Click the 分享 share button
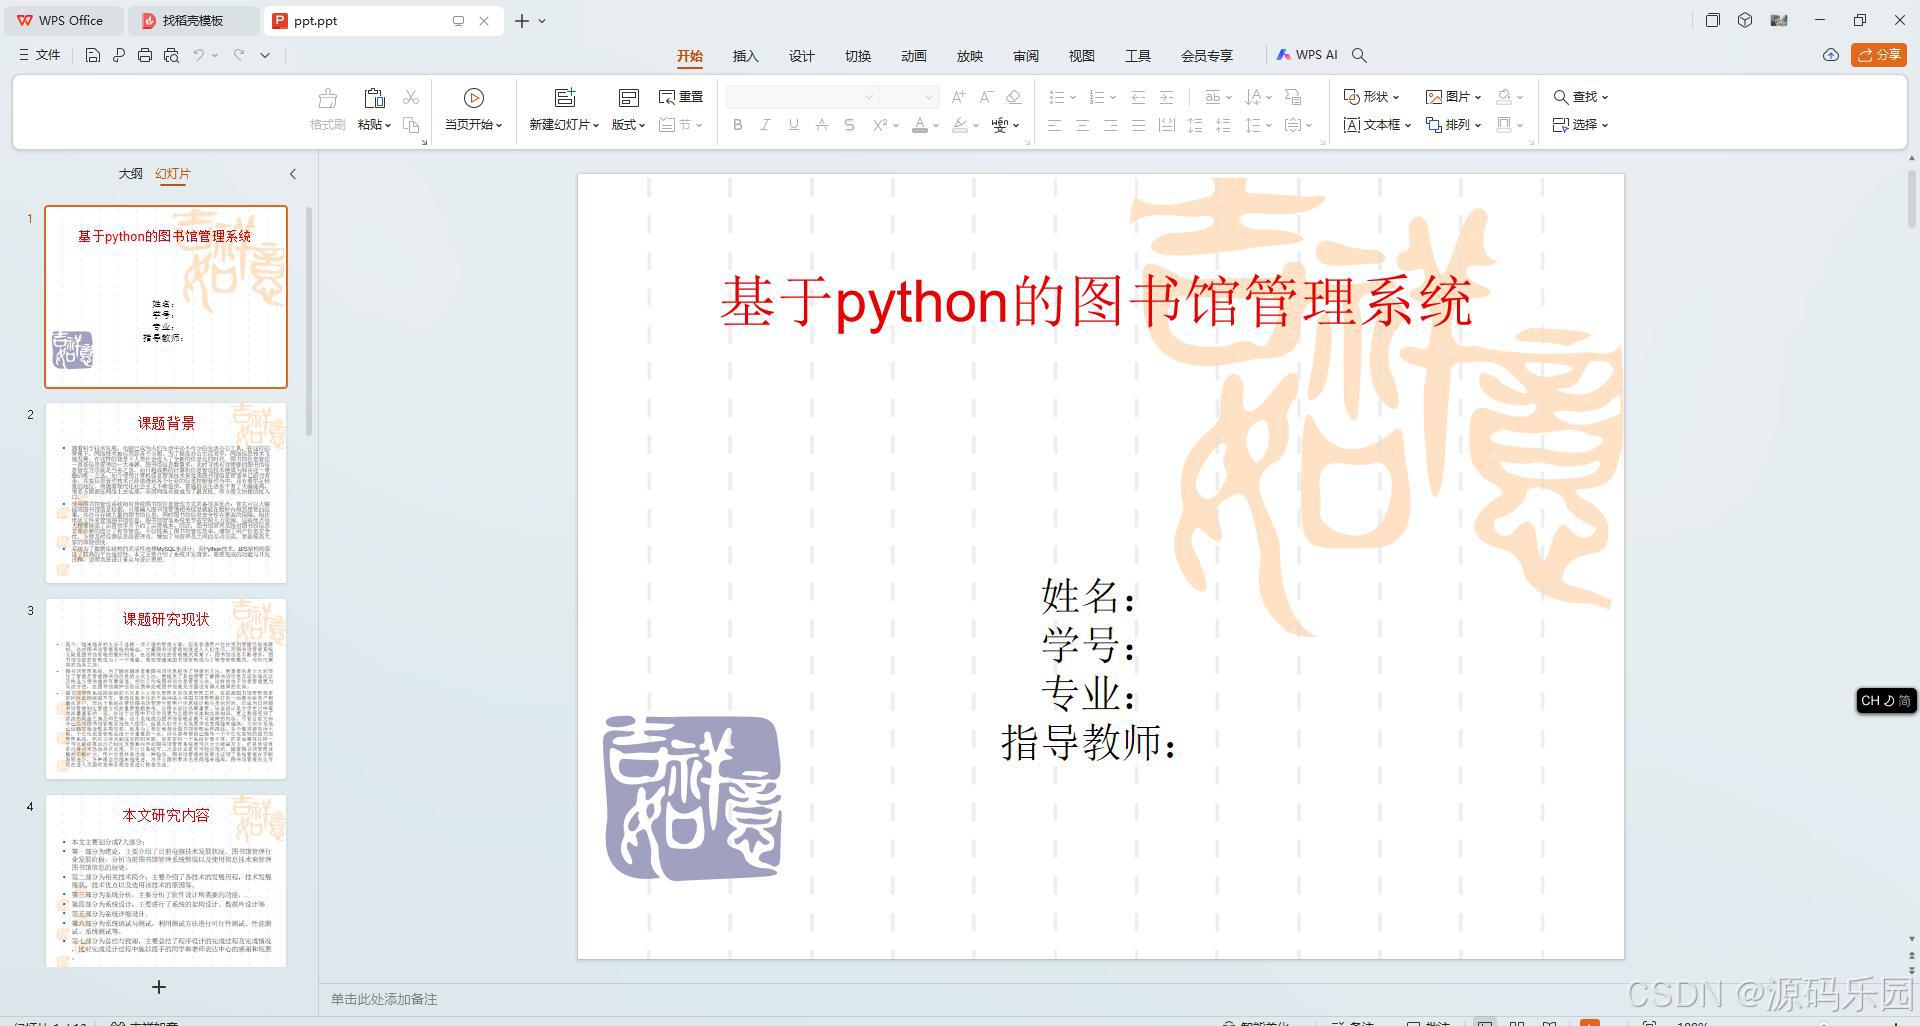This screenshot has height=1026, width=1920. [1880, 55]
